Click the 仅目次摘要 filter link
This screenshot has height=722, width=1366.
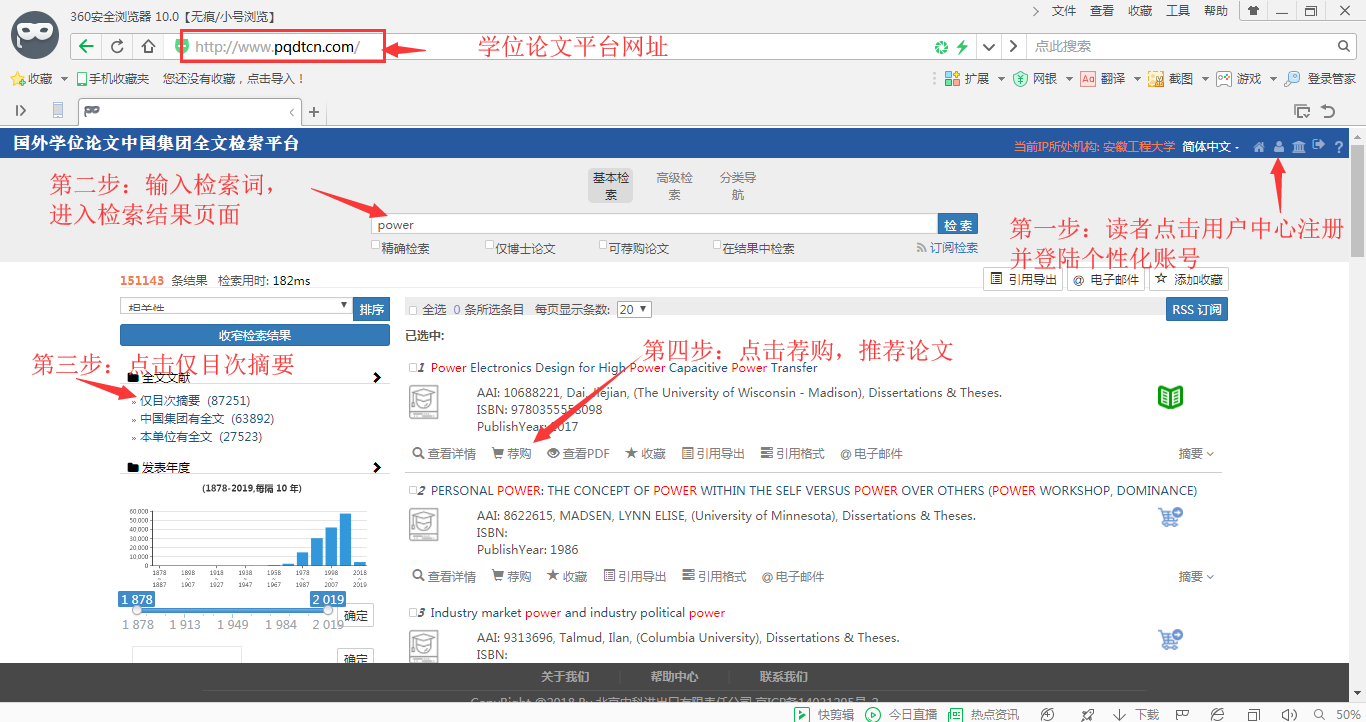click(x=170, y=401)
